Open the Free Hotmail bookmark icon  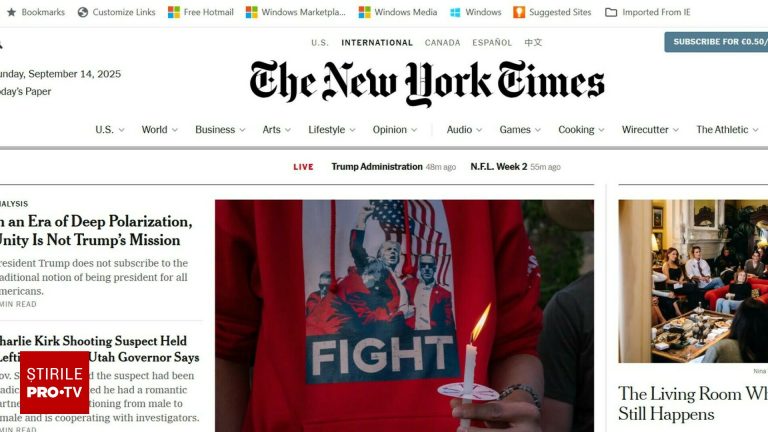[x=174, y=12]
